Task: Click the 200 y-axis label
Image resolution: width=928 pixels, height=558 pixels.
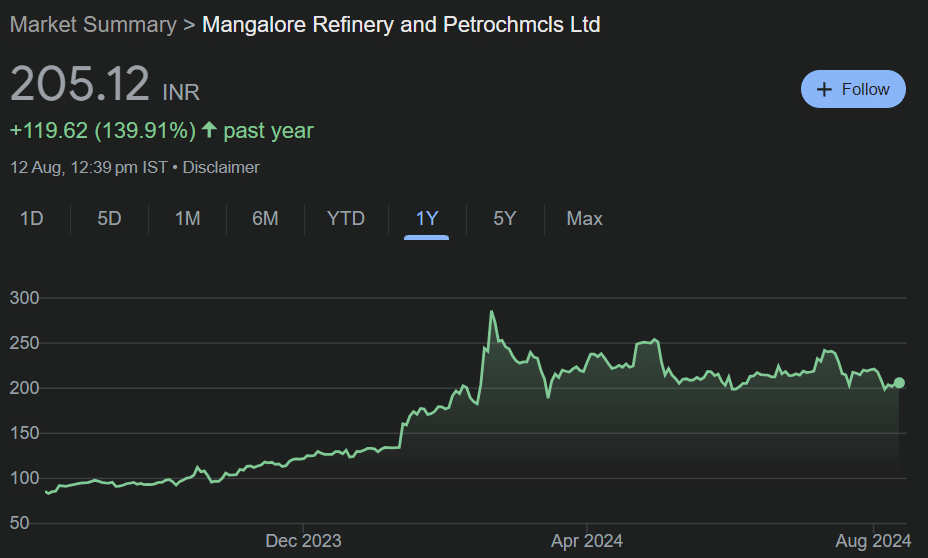Action: tap(24, 388)
